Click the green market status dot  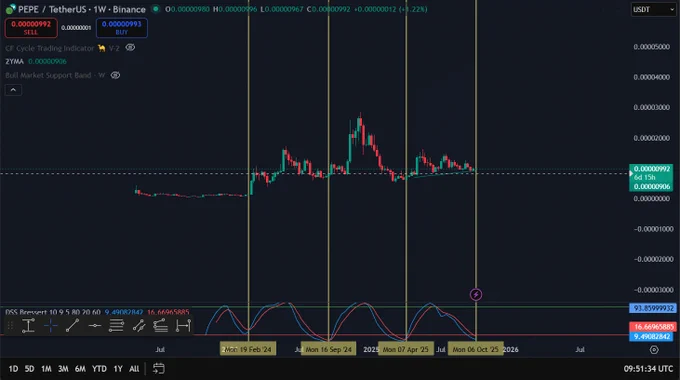pos(155,9)
